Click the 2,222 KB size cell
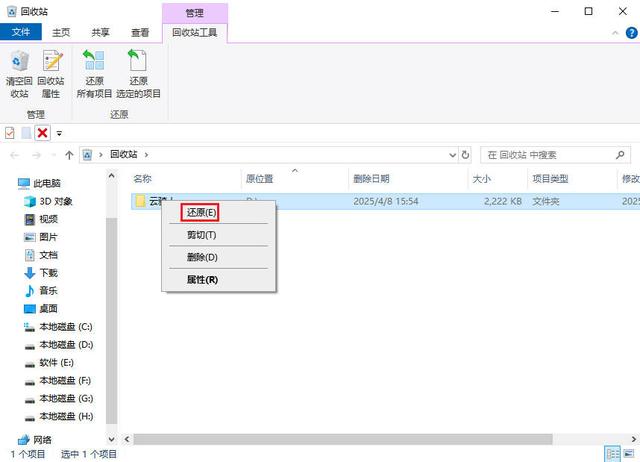 (503, 201)
